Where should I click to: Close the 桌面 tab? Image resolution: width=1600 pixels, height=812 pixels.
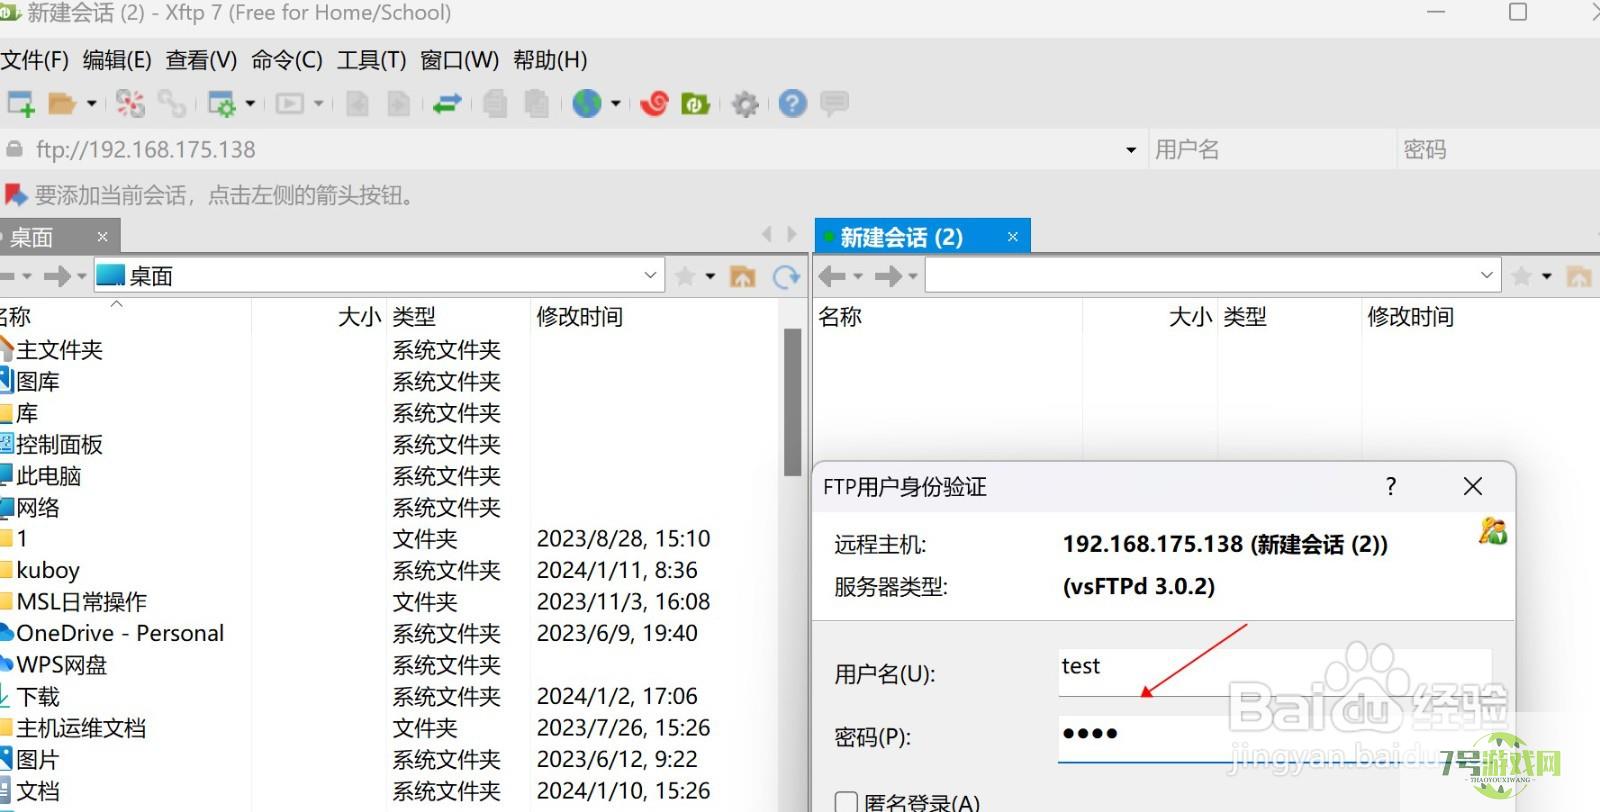pyautogui.click(x=102, y=237)
